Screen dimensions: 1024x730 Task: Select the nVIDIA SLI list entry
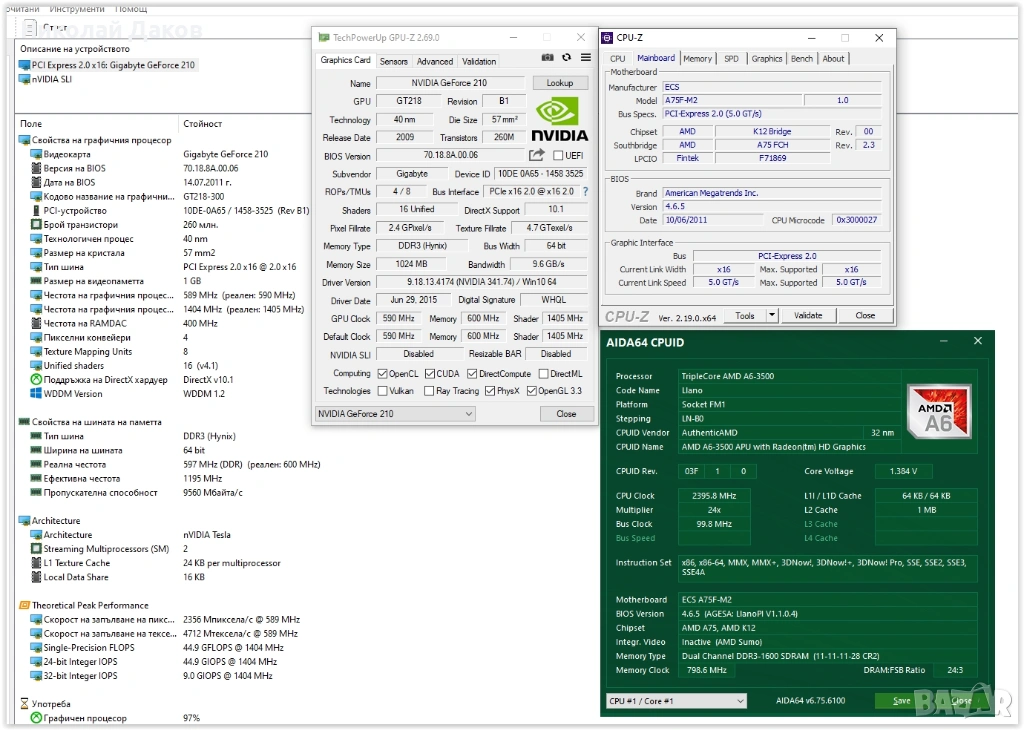51,79
